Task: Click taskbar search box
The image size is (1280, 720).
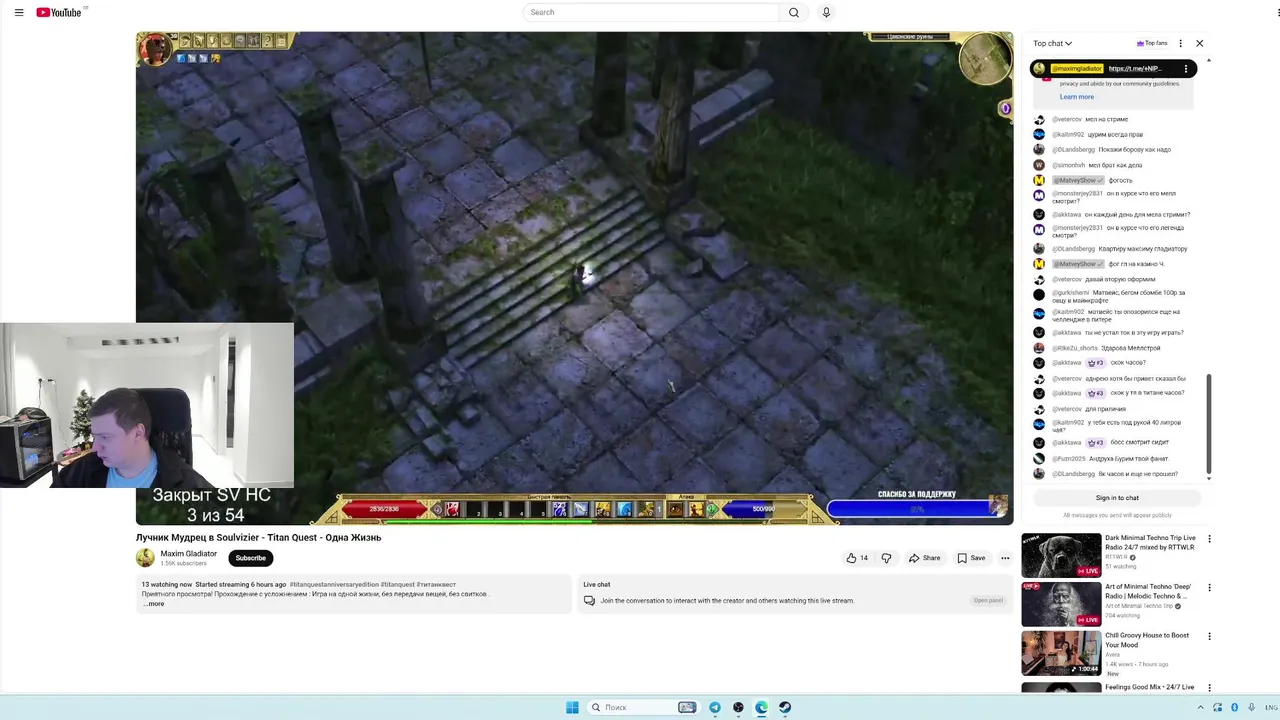Action: pyautogui.click(x=643, y=707)
